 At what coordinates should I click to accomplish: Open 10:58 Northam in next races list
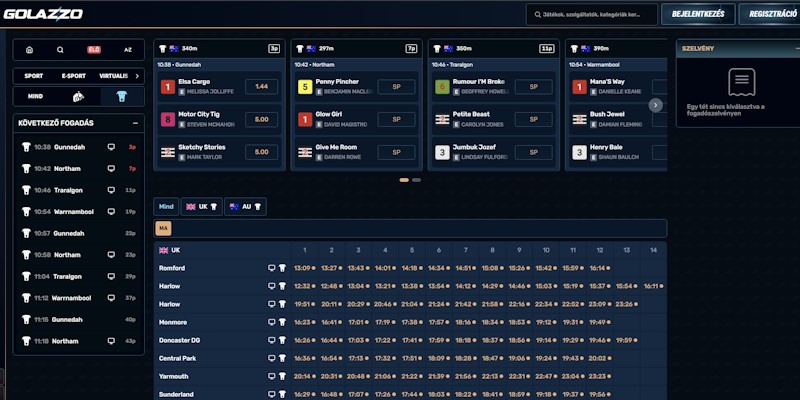[x=79, y=255]
